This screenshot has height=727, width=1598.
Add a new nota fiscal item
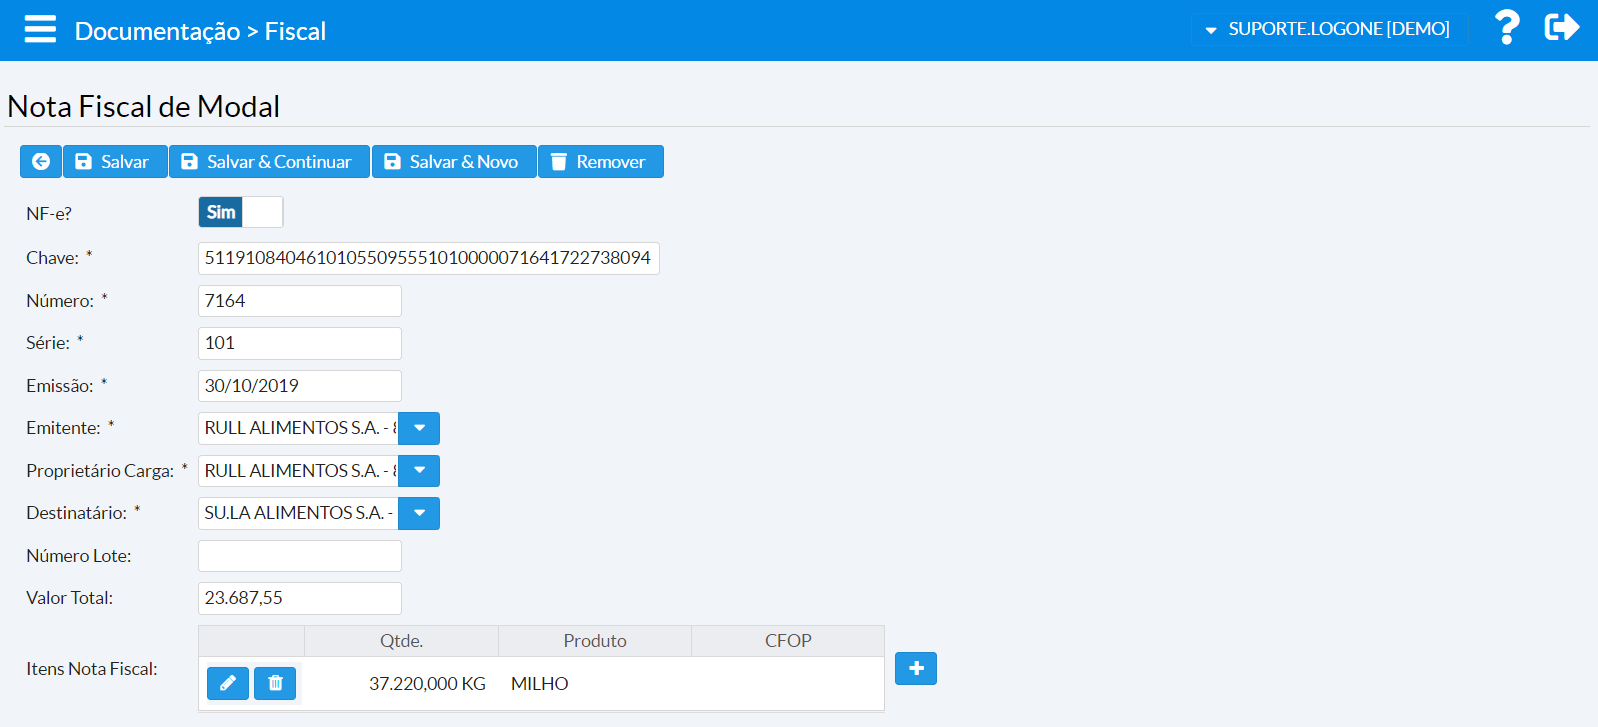click(x=915, y=668)
